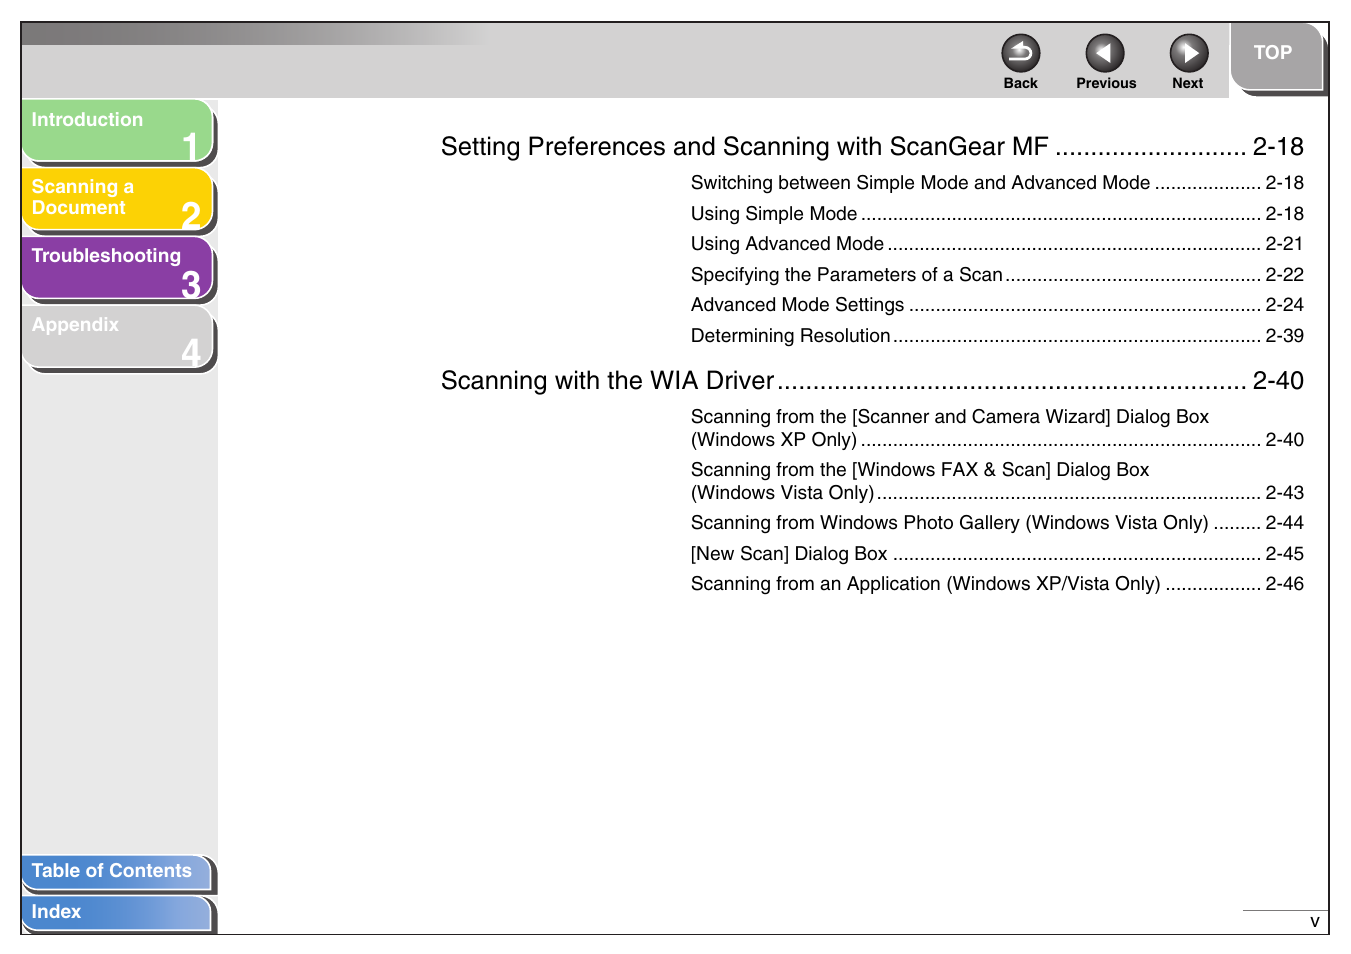Go to Determining Resolution section
This screenshot has width=1351, height=954.
pos(997,336)
